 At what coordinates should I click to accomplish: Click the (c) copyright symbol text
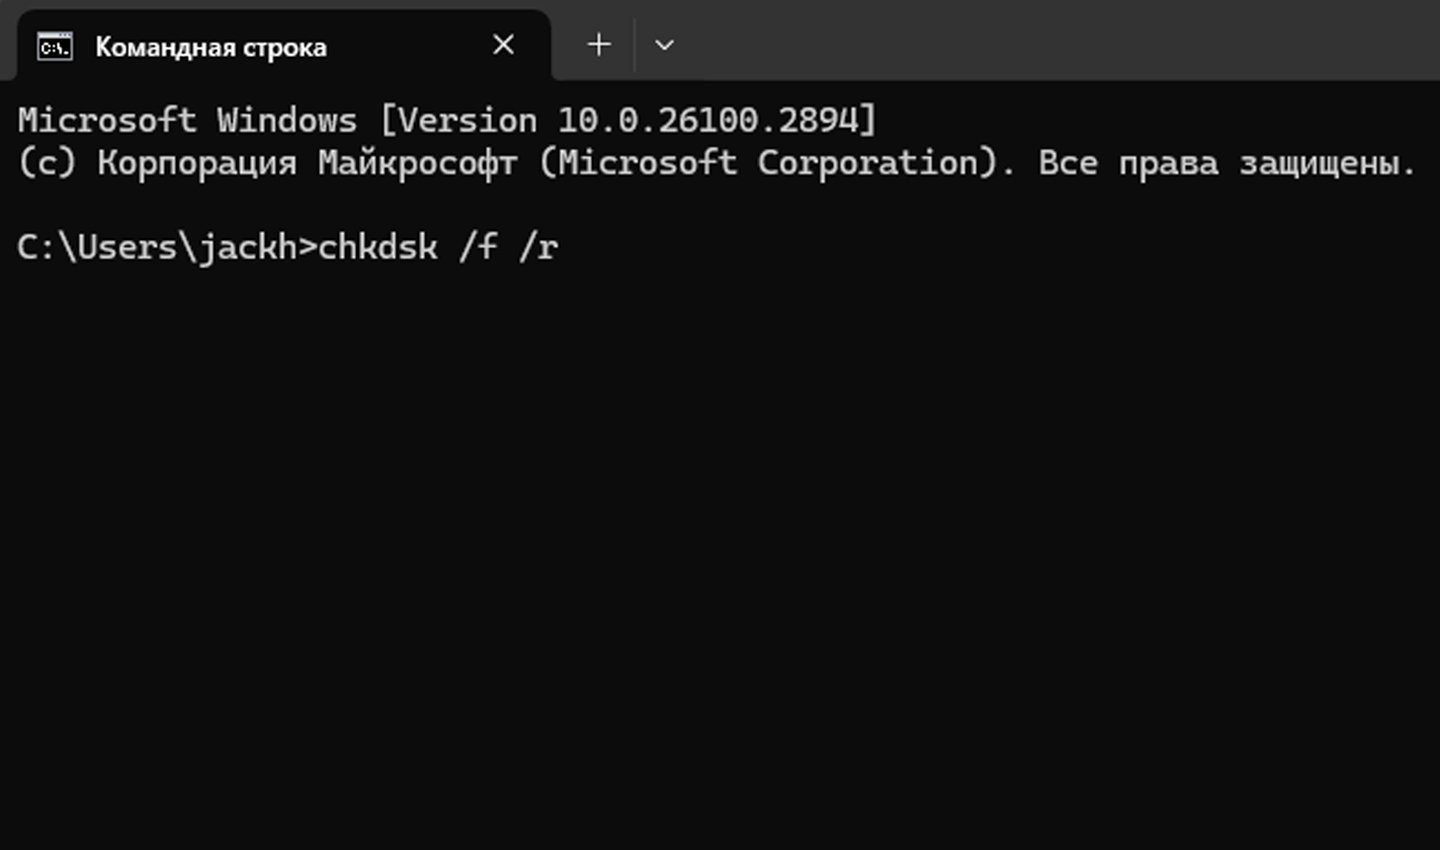pyautogui.click(x=47, y=162)
